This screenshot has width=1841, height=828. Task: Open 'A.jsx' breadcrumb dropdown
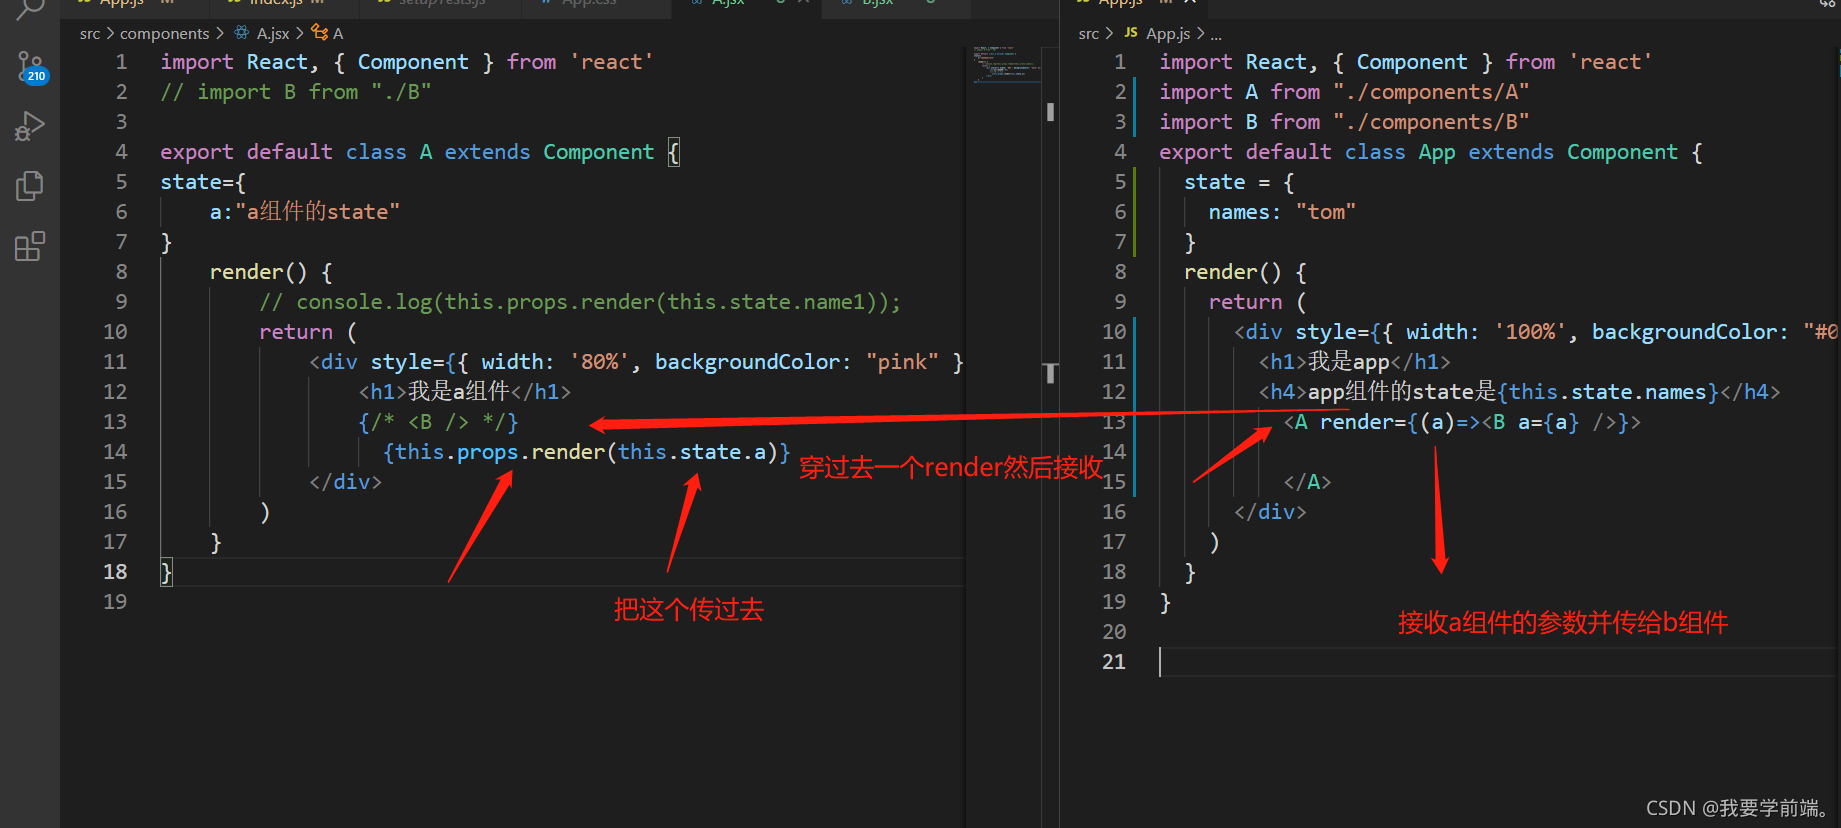pyautogui.click(x=273, y=34)
